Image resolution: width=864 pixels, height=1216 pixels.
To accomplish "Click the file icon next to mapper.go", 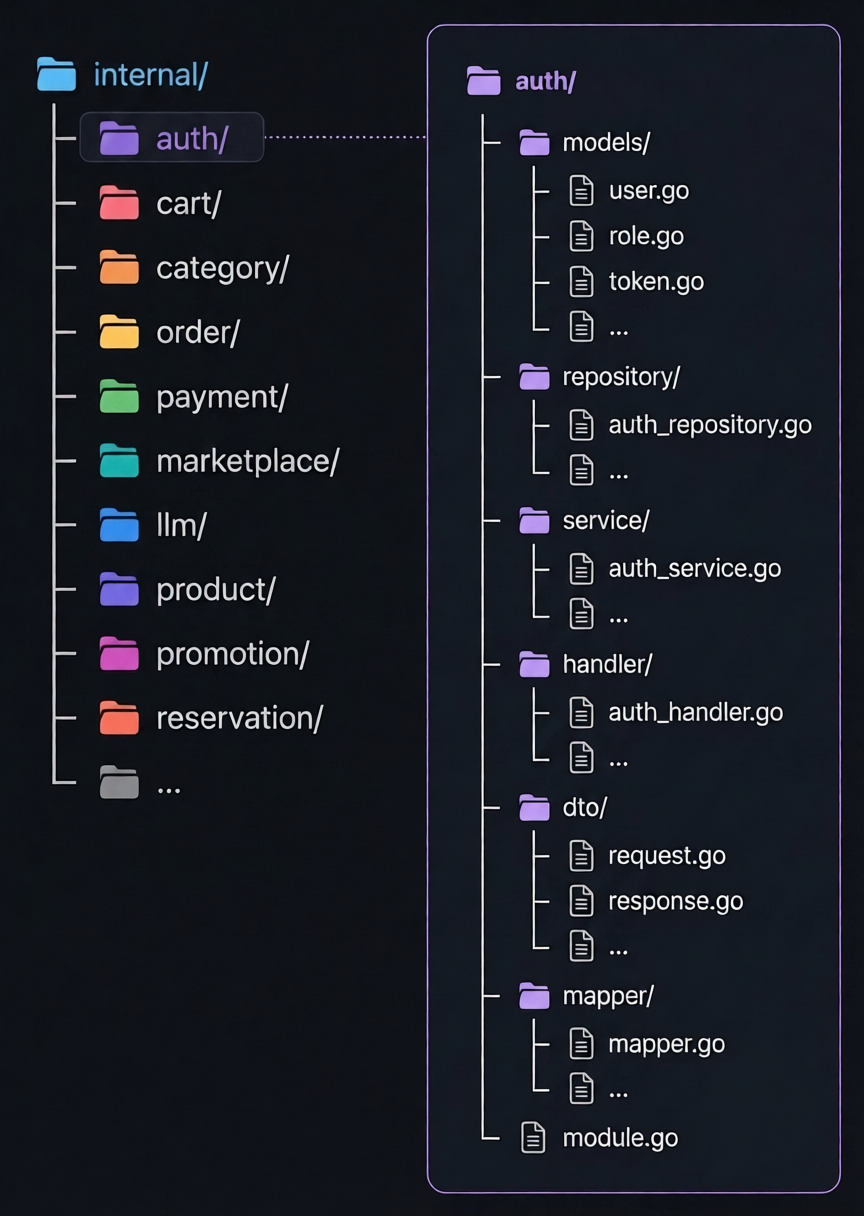I will point(581,1044).
